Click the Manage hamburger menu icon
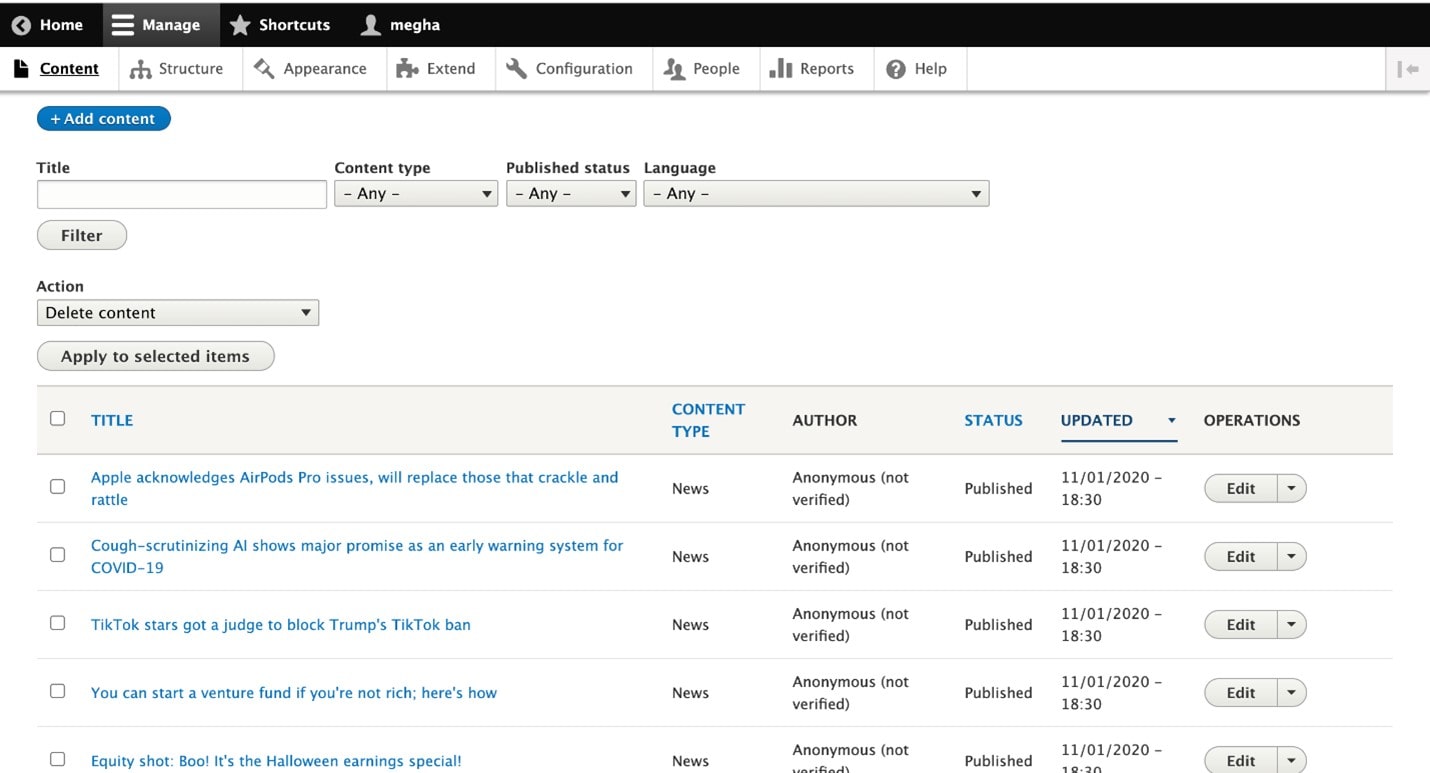The height and width of the screenshot is (773, 1430). click(123, 25)
